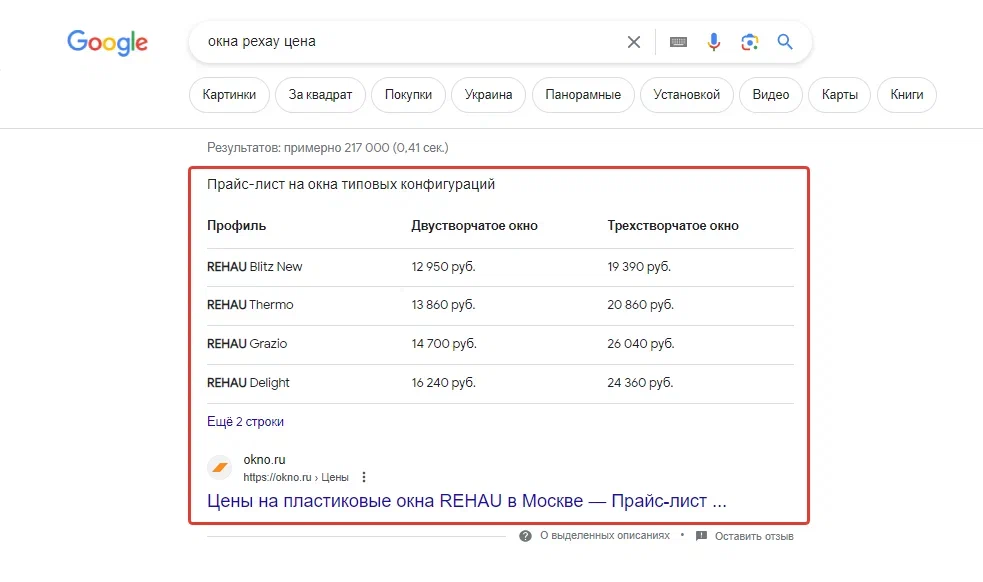Click the 'REHAU Delight' row label
983x582 pixels.
coord(248,383)
